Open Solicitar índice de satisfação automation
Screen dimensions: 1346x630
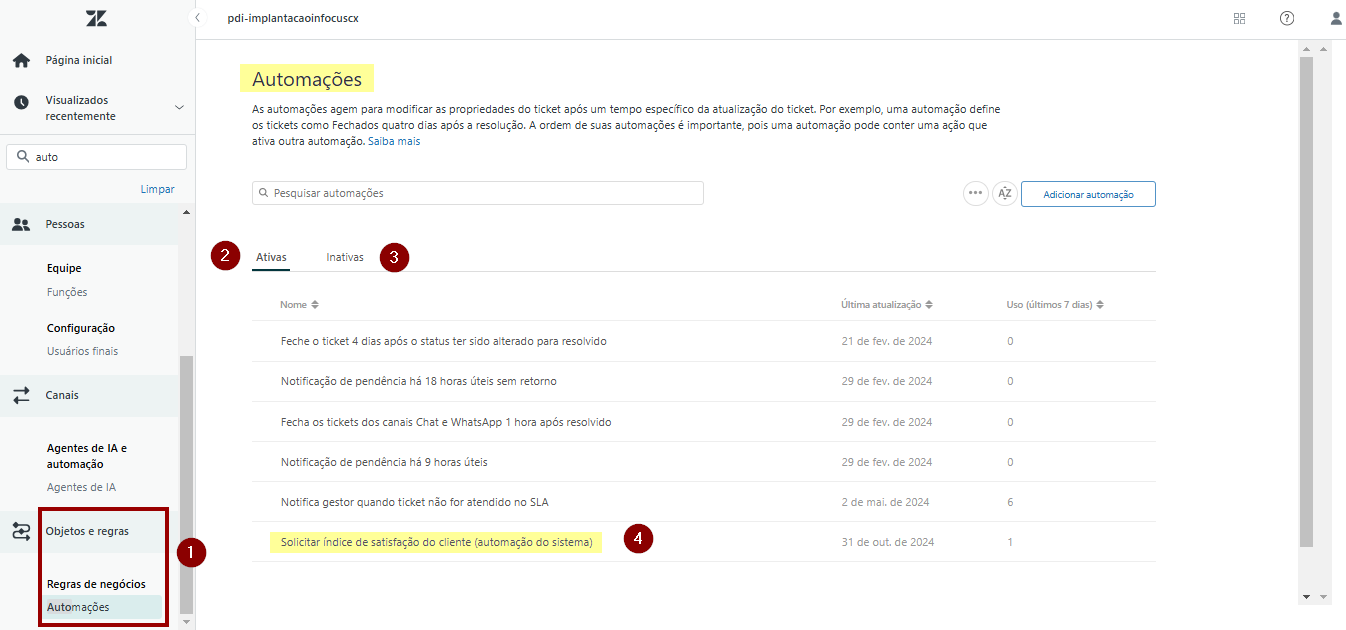436,543
